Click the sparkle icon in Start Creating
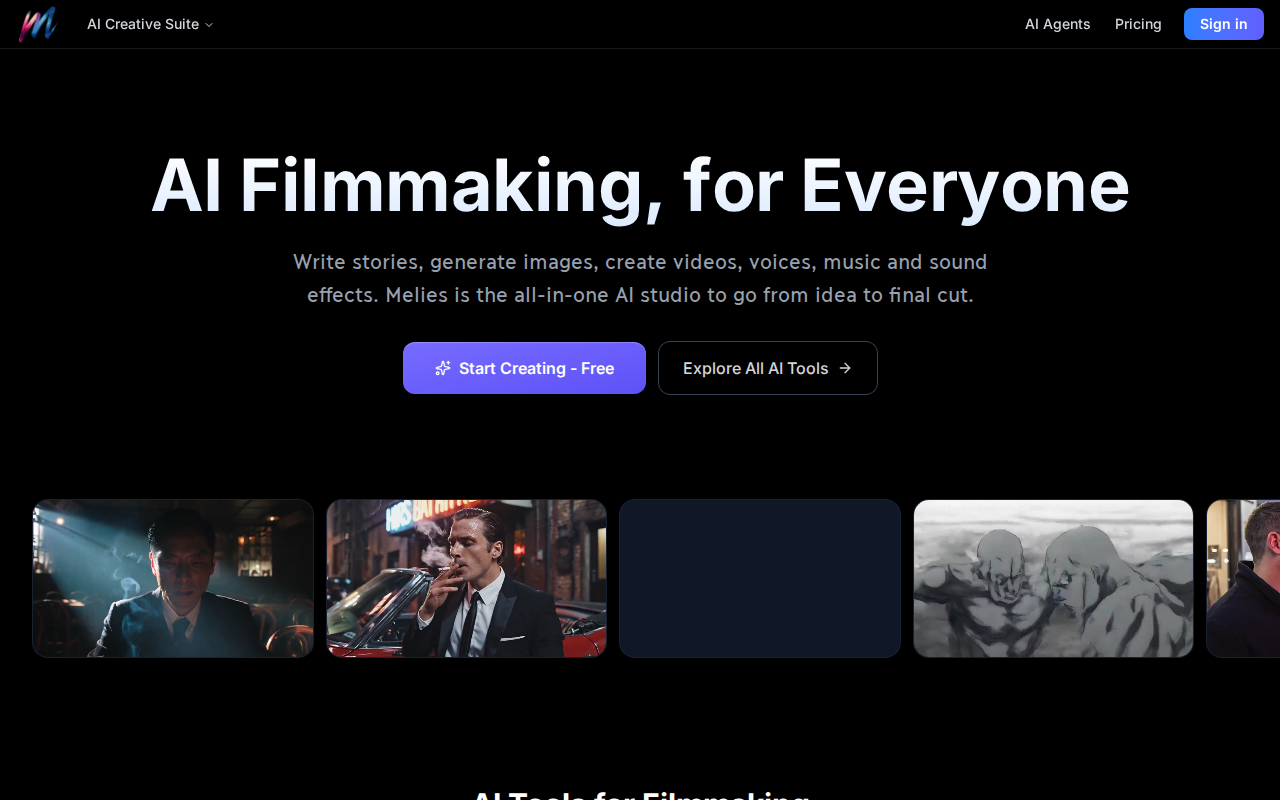 (443, 368)
